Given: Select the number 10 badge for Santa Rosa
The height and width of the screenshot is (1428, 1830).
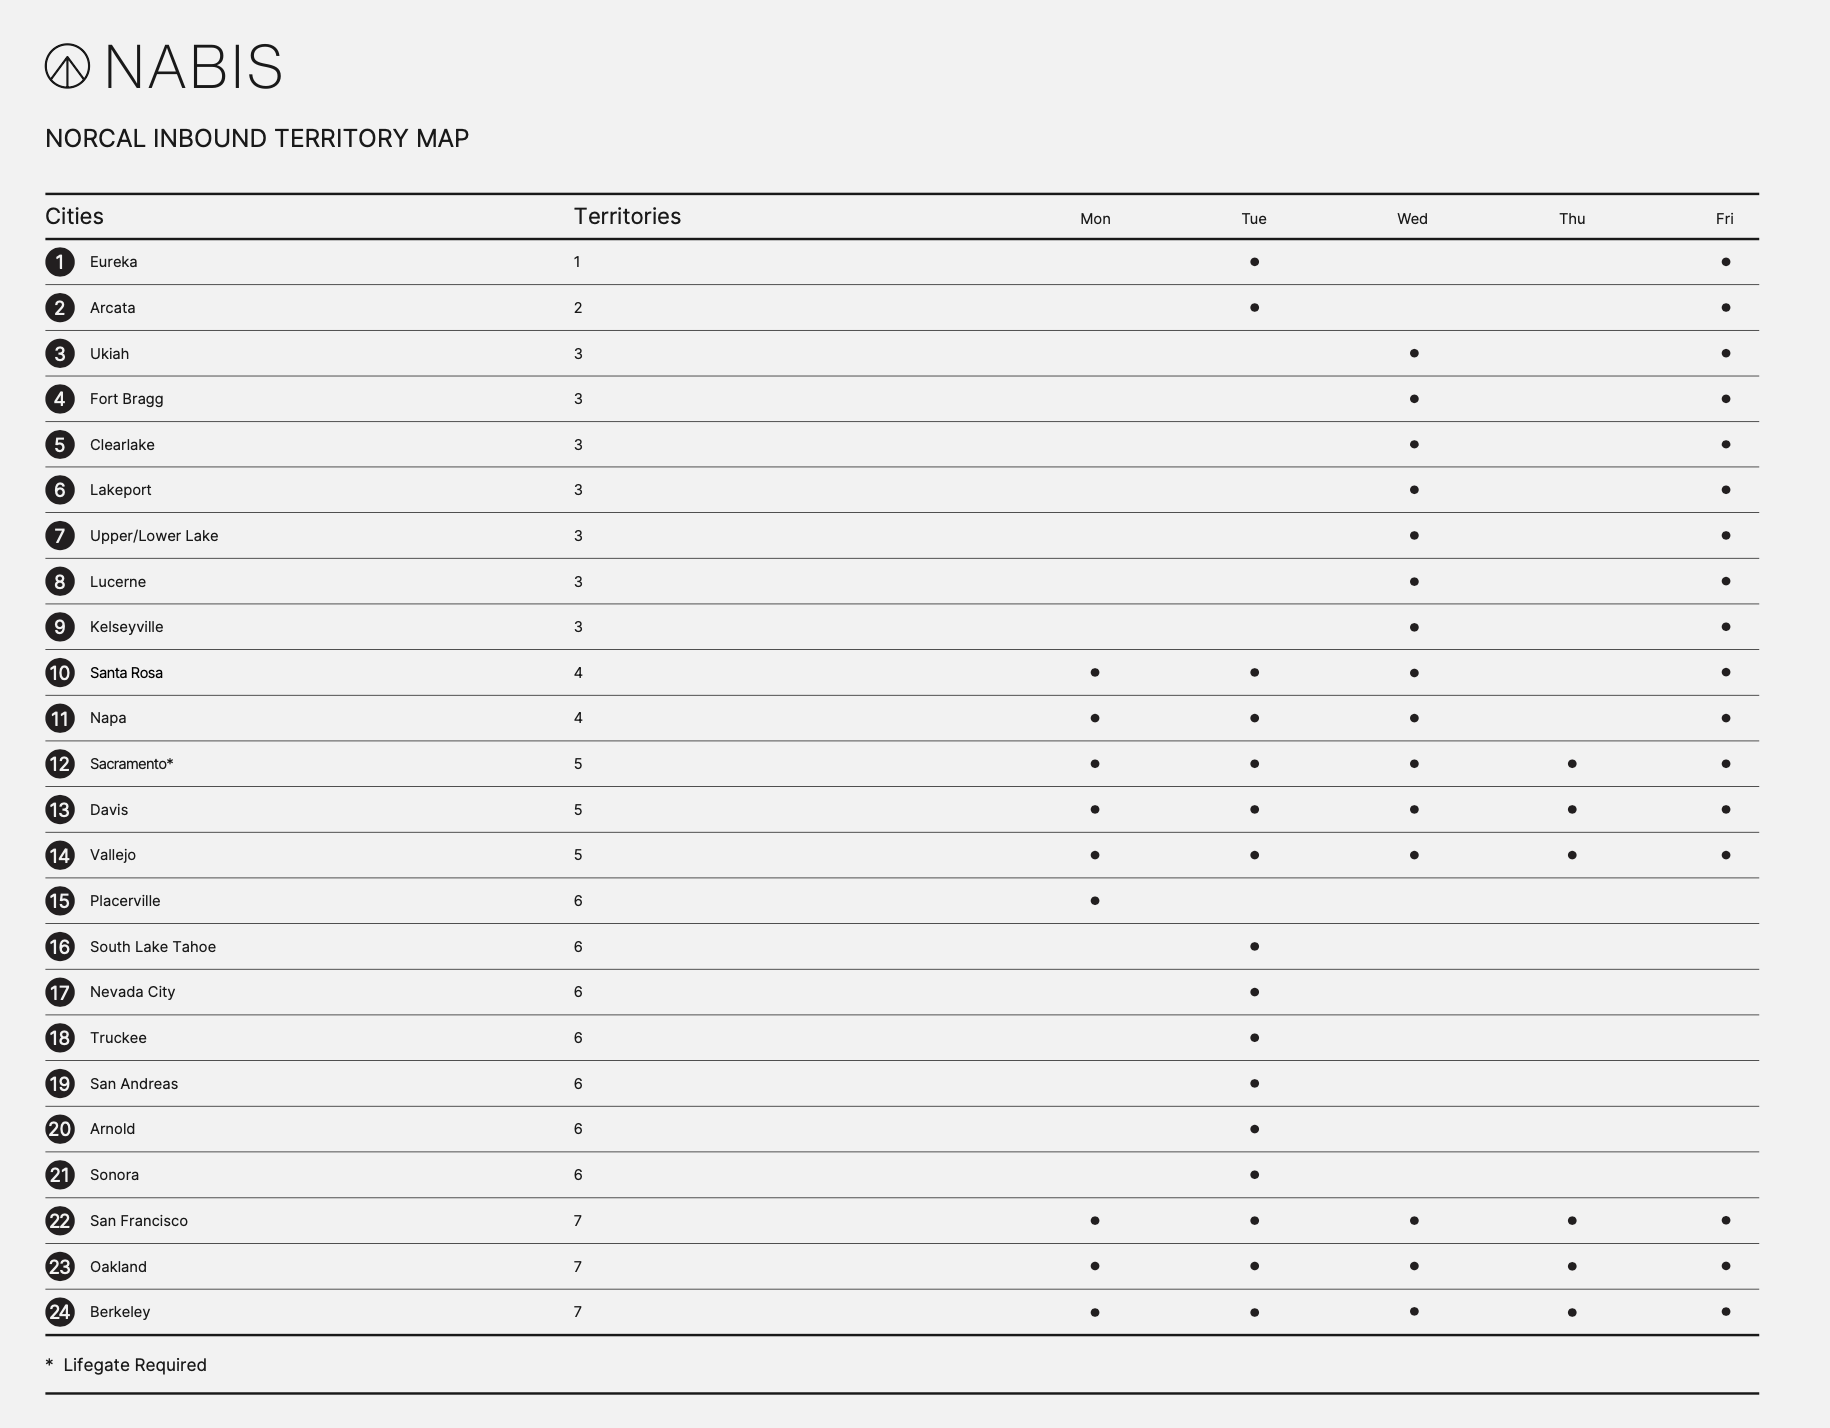Looking at the screenshot, I should coord(60,673).
